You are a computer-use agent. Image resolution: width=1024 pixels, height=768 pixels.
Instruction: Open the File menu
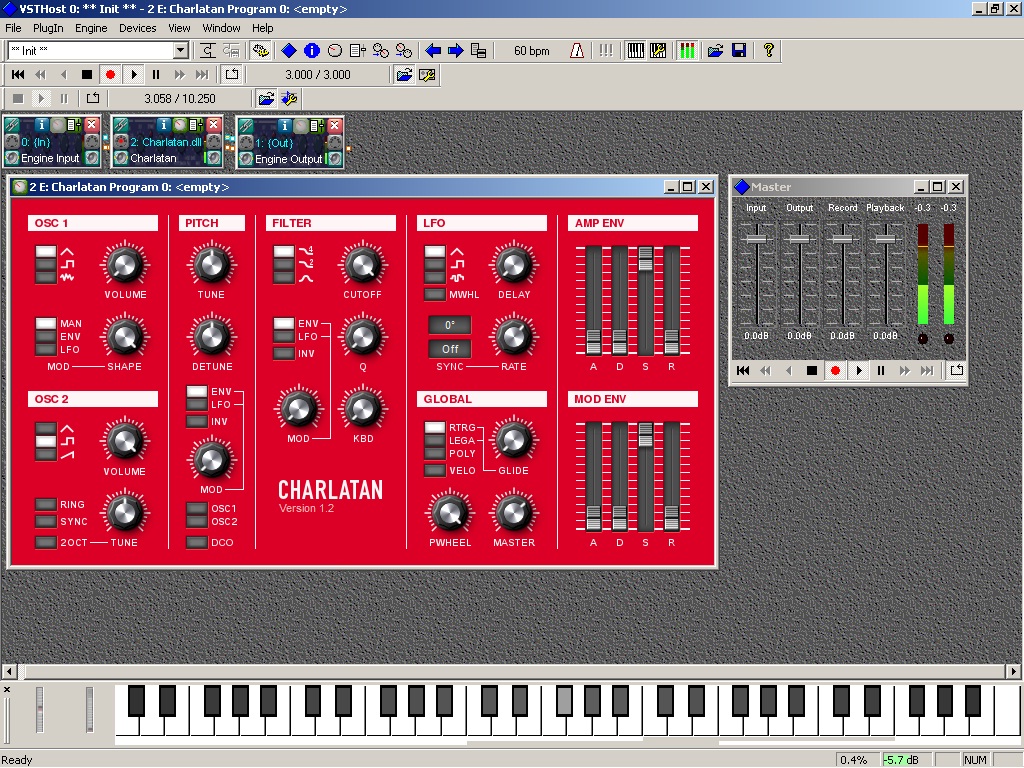[13, 28]
